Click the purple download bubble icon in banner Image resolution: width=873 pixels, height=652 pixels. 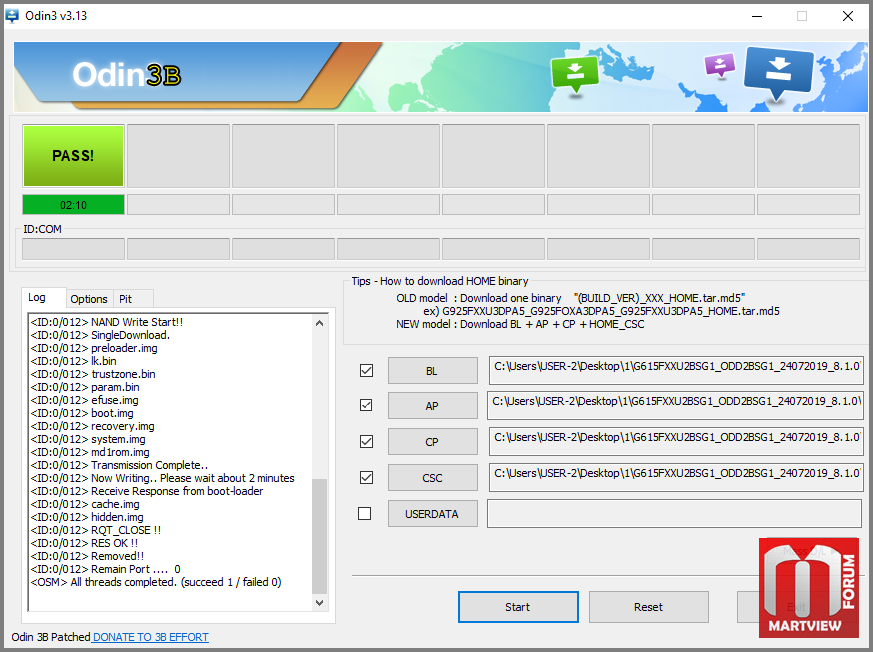coord(719,66)
